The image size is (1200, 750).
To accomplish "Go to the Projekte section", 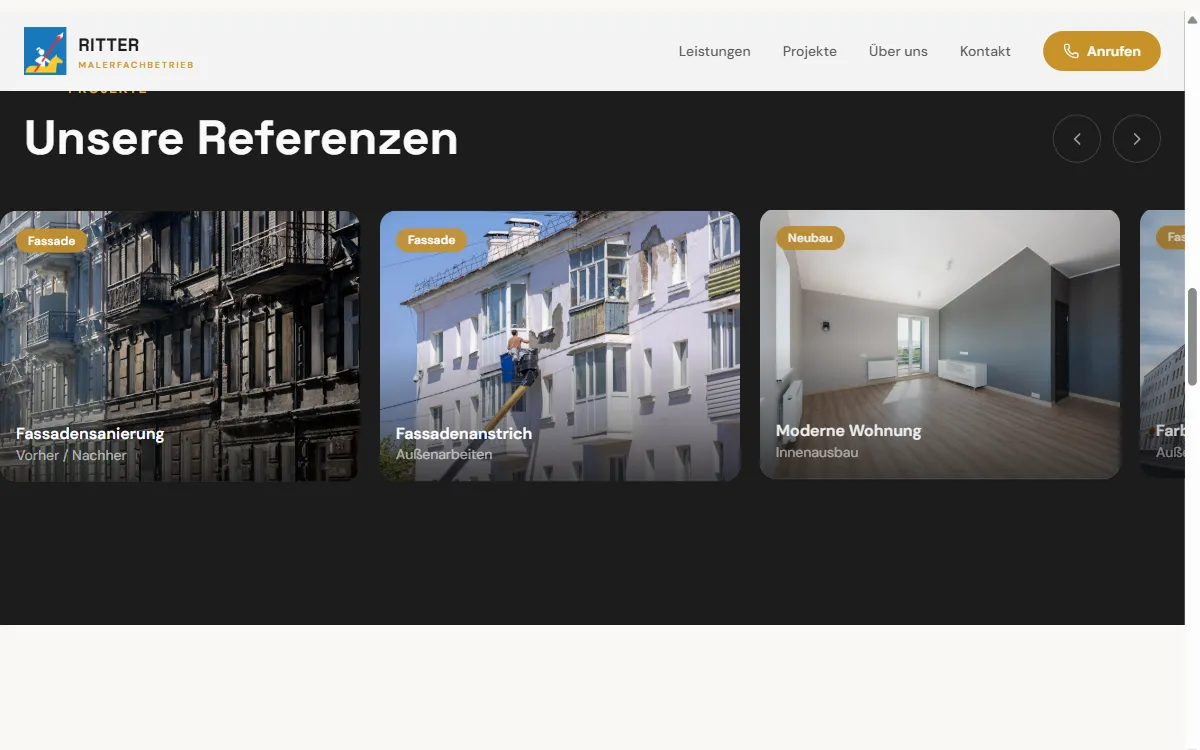I will point(809,51).
